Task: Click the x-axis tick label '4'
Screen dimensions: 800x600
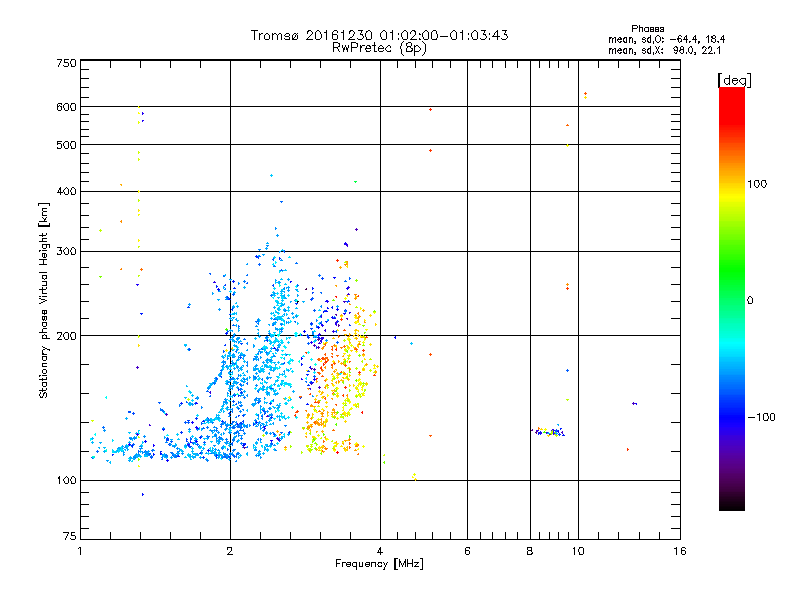Action: (380, 551)
